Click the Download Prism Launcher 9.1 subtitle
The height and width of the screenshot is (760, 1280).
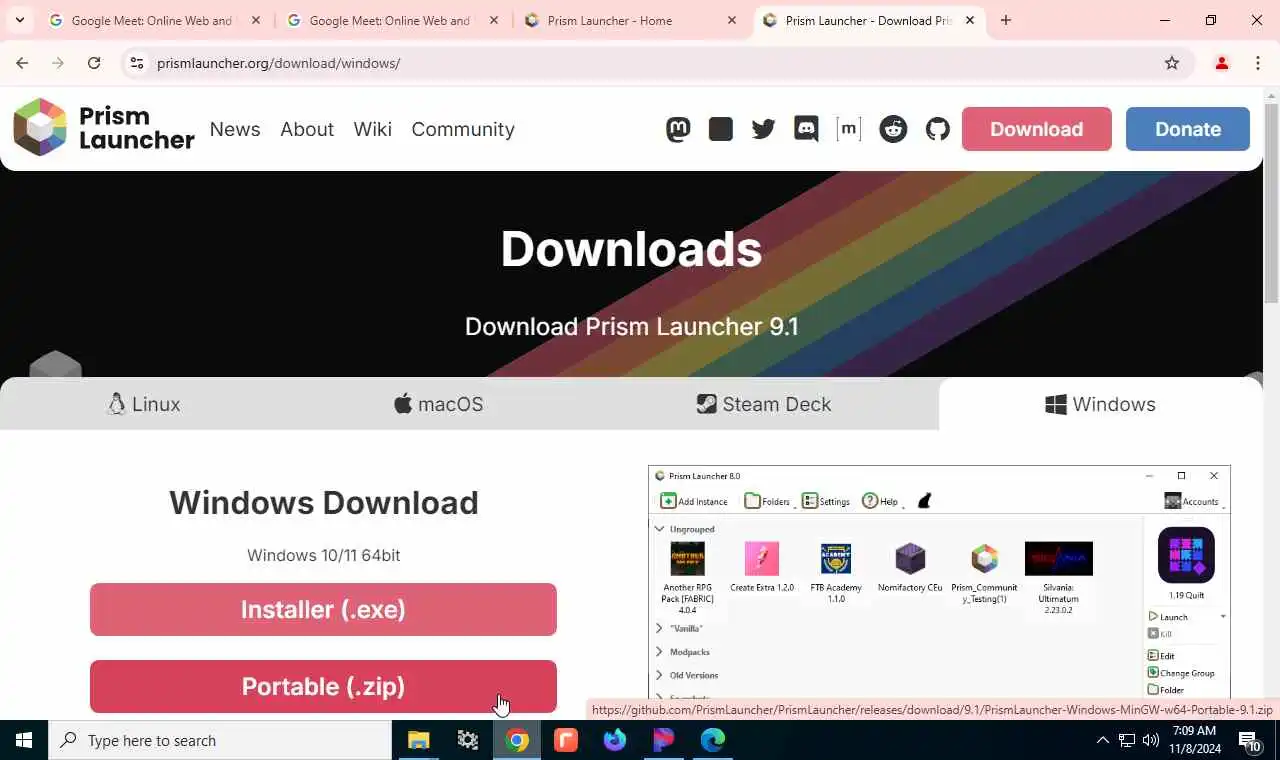[x=631, y=326]
